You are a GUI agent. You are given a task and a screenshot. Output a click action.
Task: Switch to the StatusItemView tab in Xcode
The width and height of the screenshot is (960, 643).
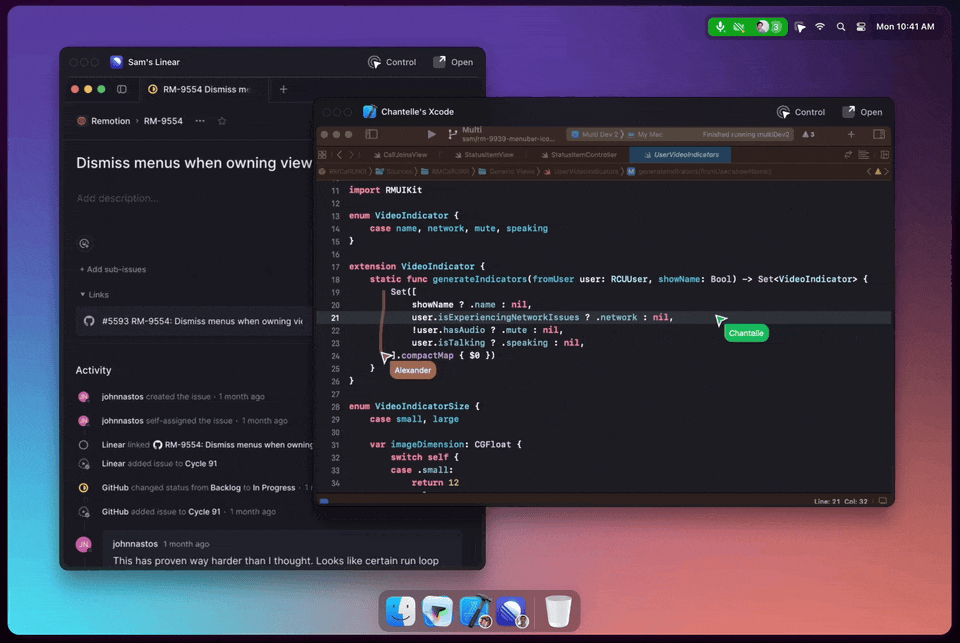click(484, 155)
